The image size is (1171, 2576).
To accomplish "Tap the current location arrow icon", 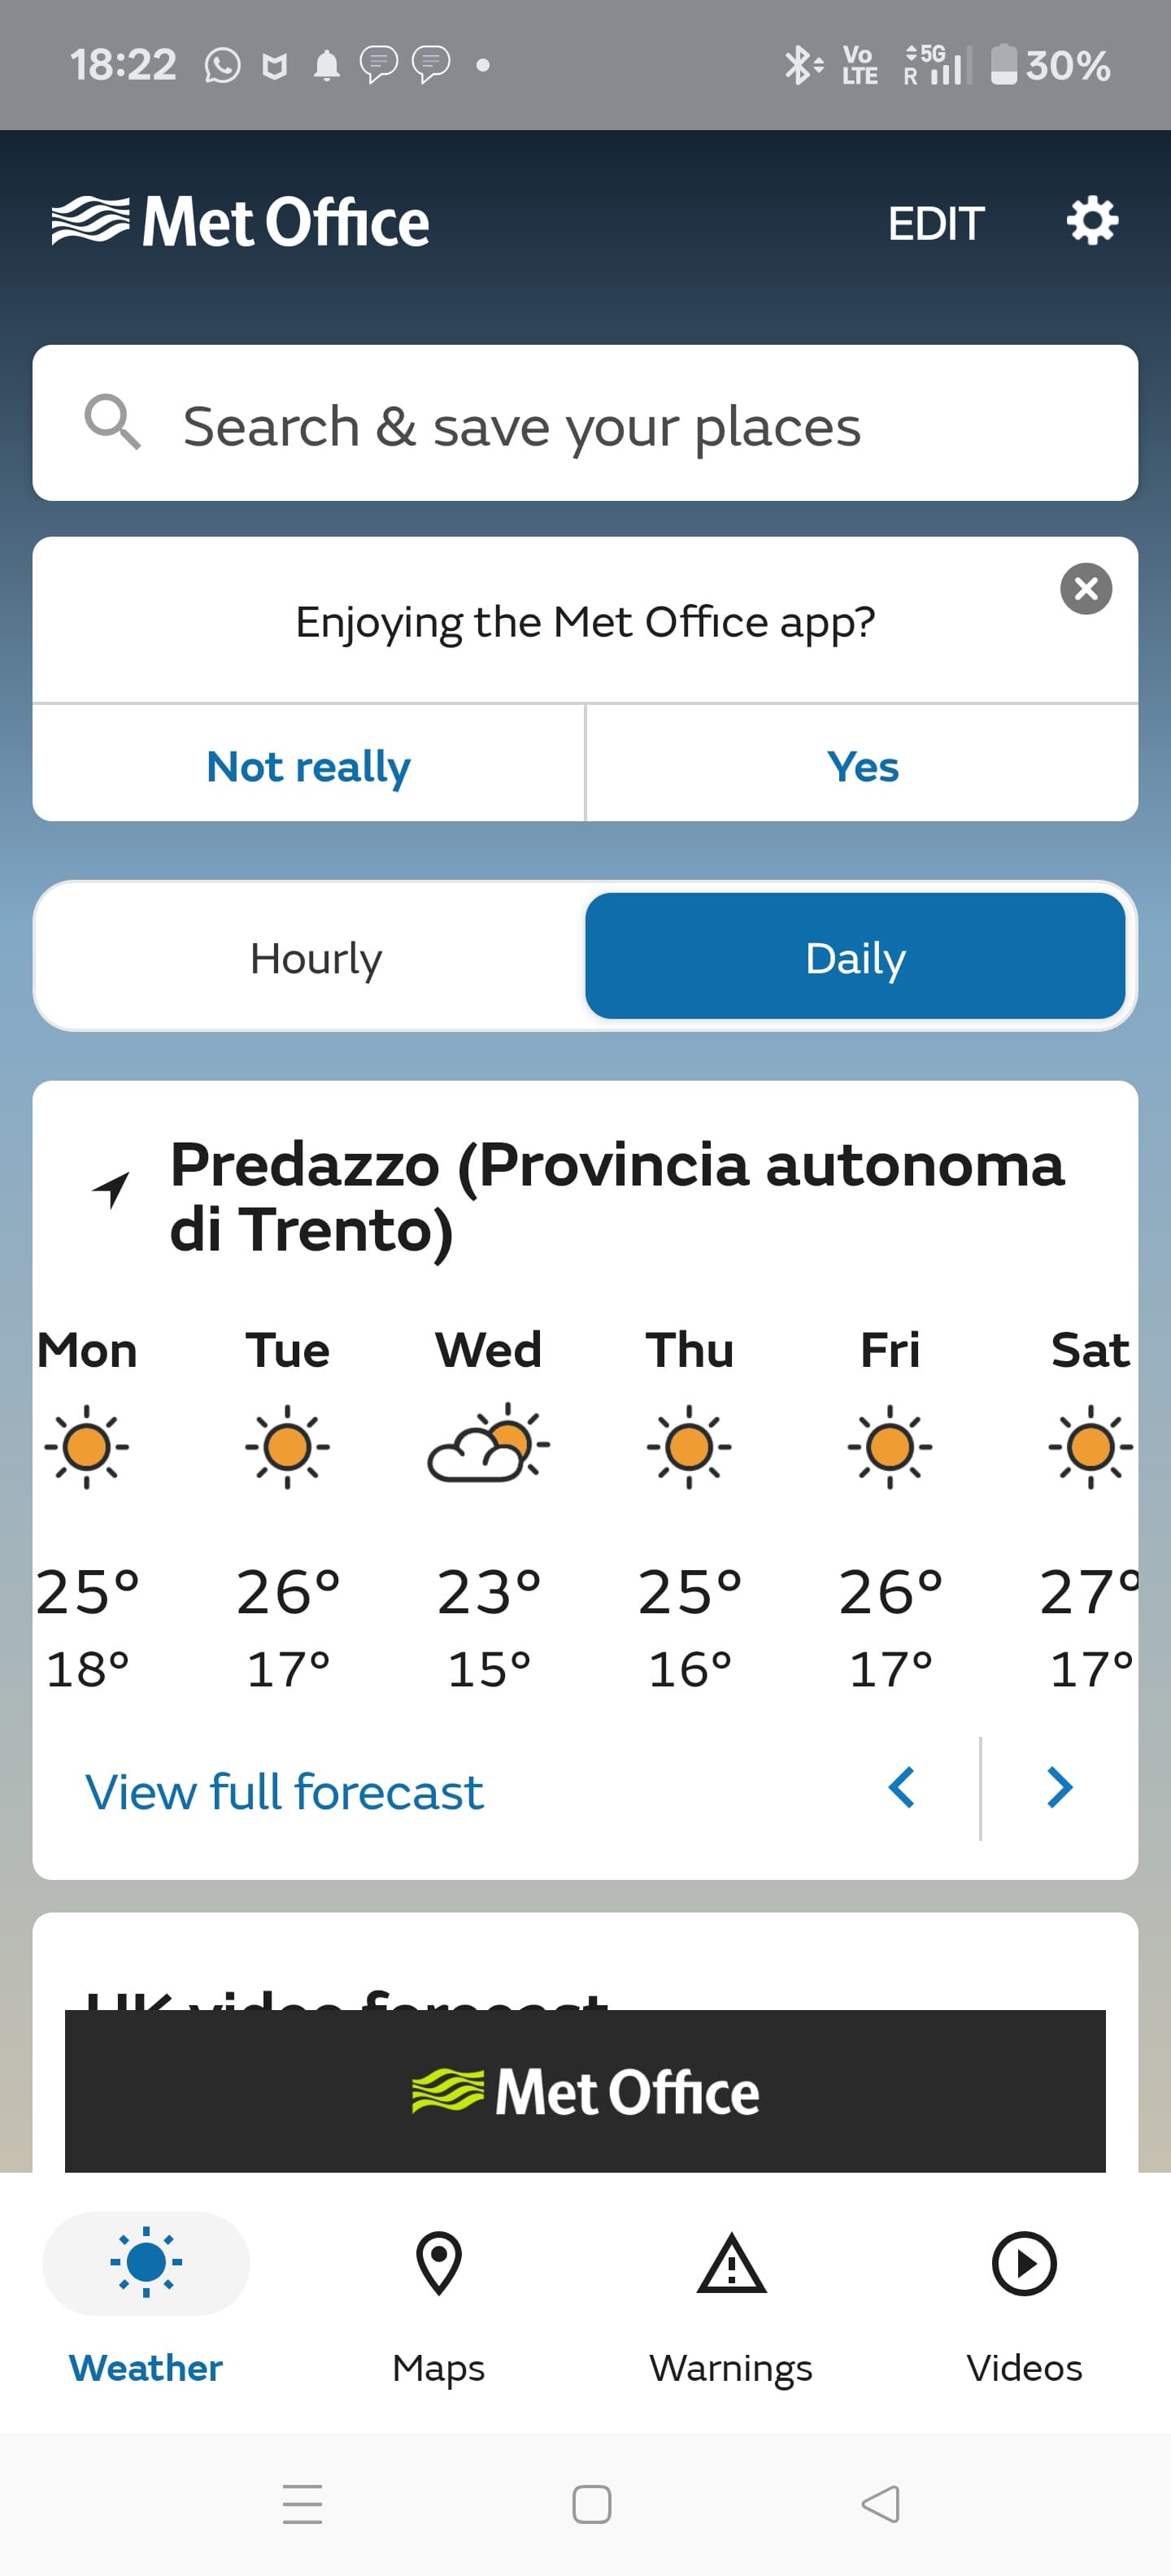I will tap(111, 1189).
